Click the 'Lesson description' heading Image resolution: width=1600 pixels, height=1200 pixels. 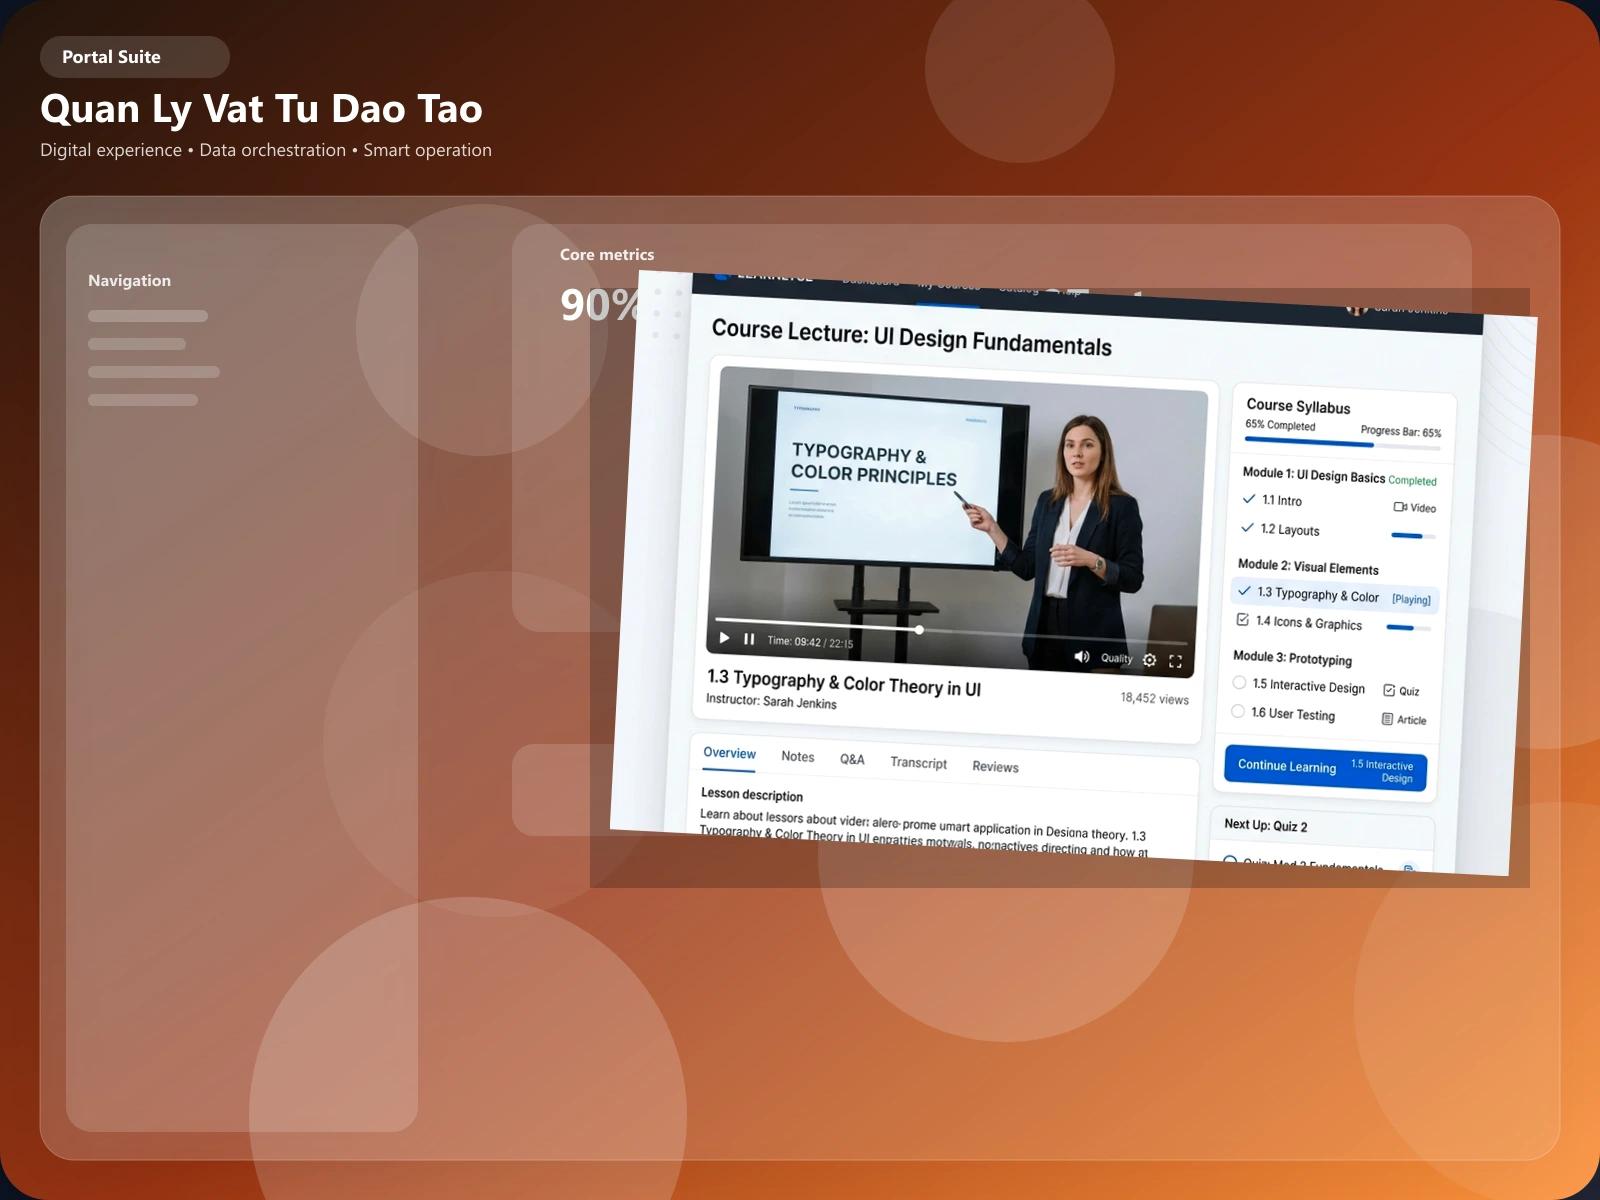(x=752, y=795)
